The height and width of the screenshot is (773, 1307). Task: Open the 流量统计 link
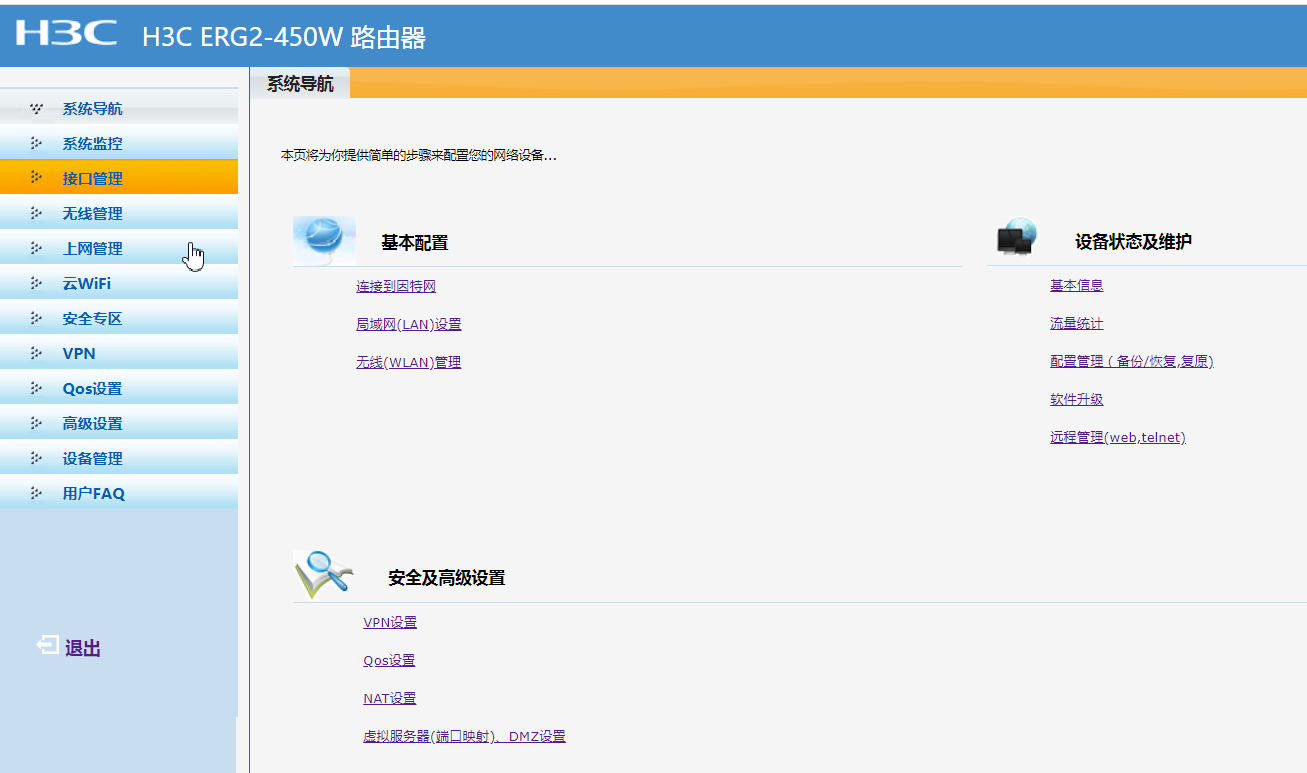[x=1077, y=323]
